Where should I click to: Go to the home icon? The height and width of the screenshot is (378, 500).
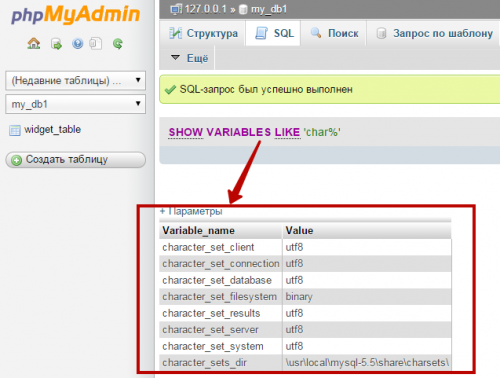(x=34, y=43)
